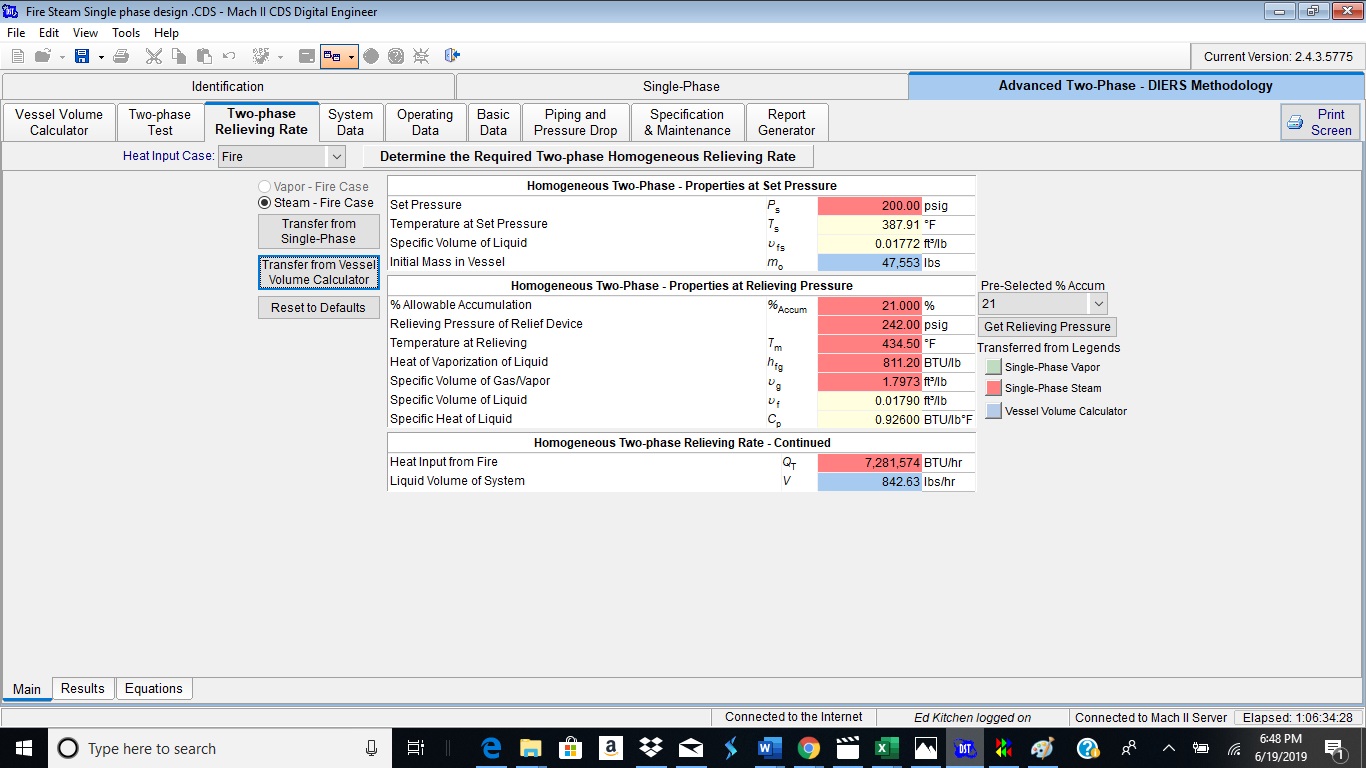Click the Set Pressure value field
Viewport: 1366px width, 768px height.
870,206
